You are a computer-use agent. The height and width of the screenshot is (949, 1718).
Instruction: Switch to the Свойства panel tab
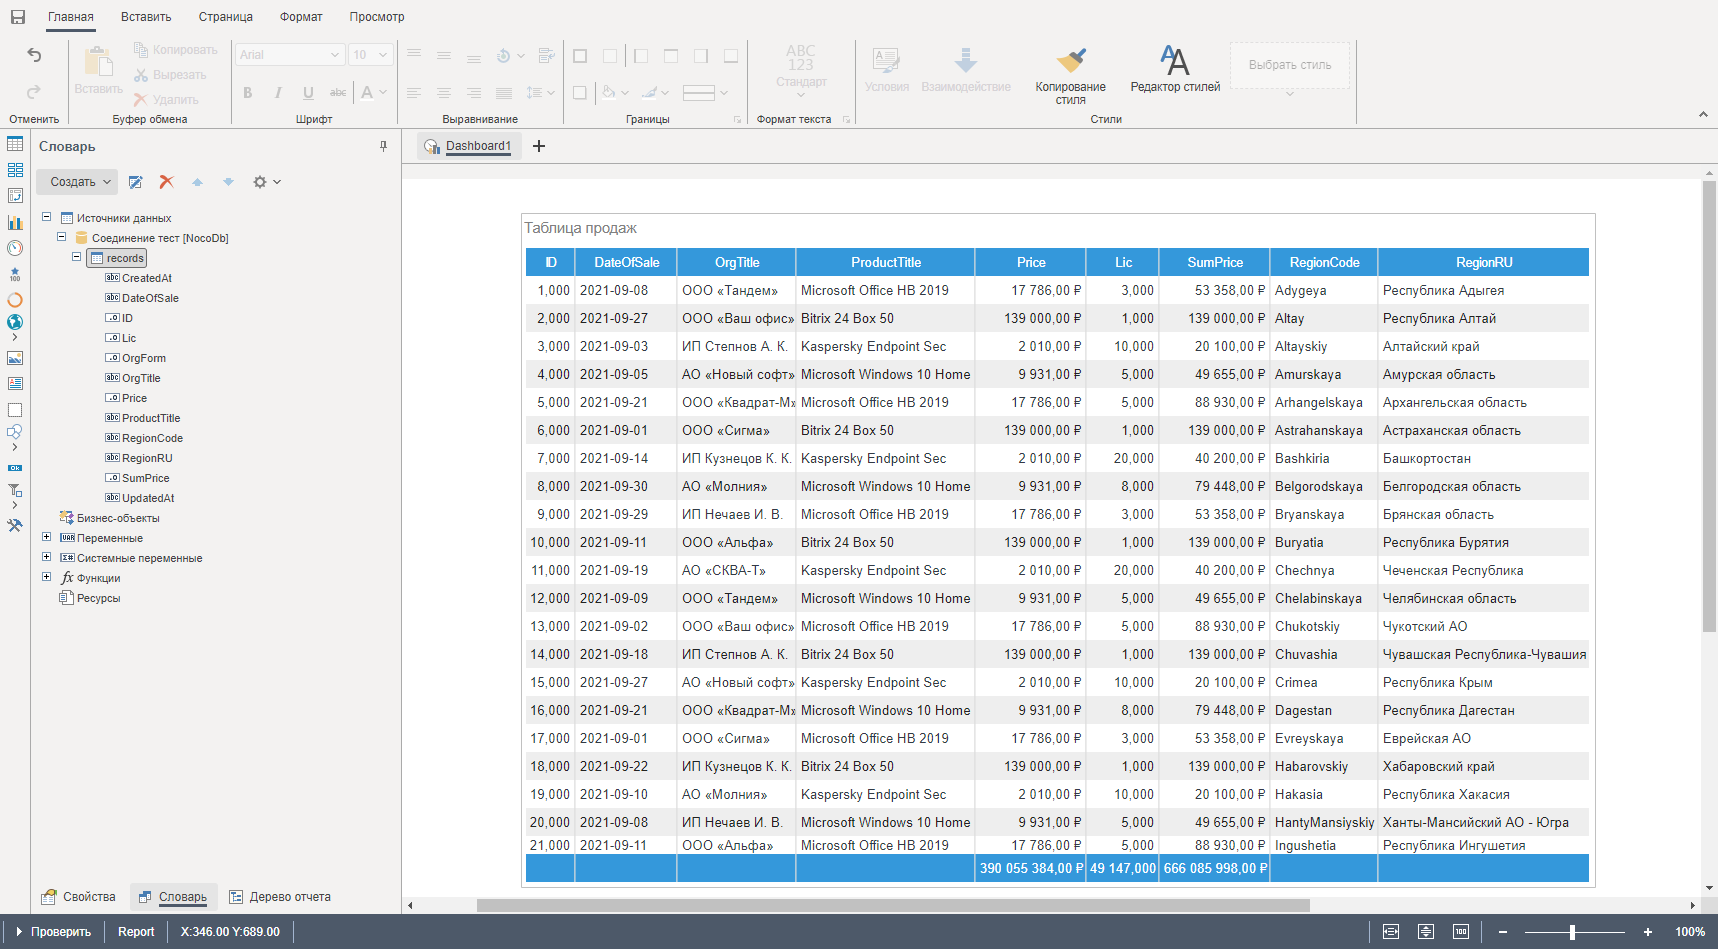[79, 897]
